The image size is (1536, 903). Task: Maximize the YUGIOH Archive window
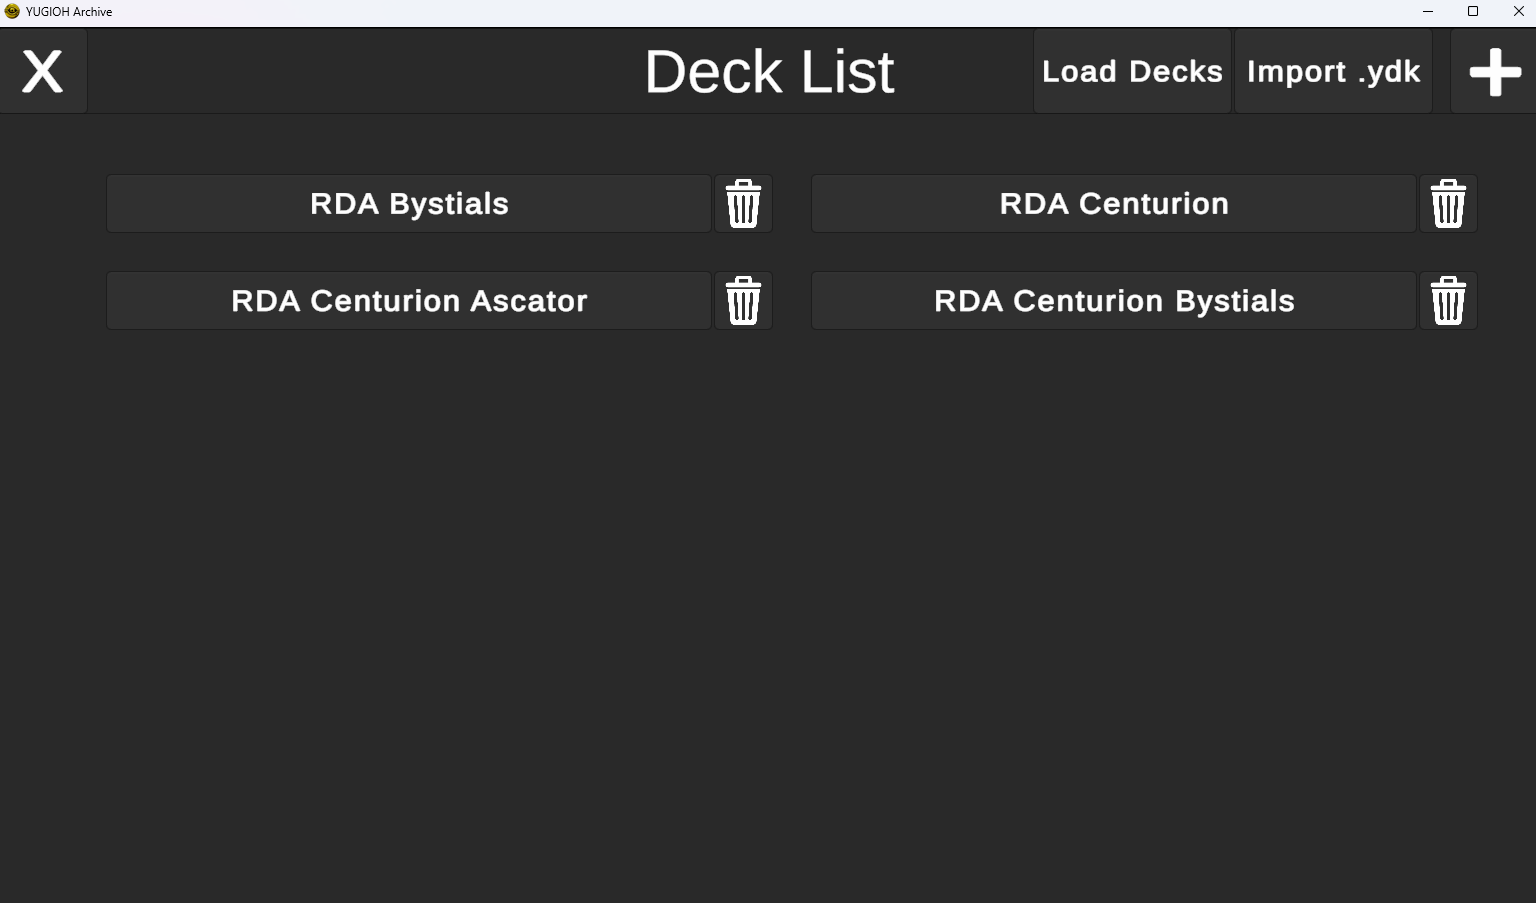click(x=1473, y=12)
